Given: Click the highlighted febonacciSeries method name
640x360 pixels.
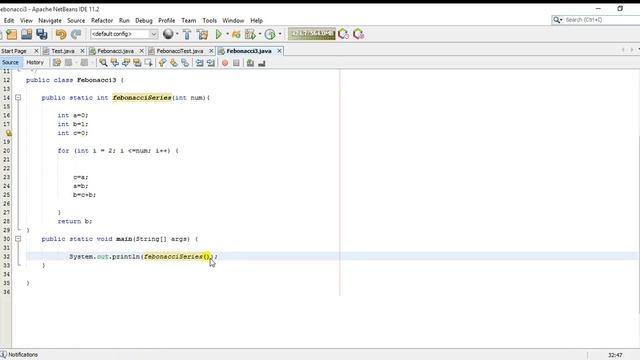Looking at the screenshot, I should click(x=142, y=98).
